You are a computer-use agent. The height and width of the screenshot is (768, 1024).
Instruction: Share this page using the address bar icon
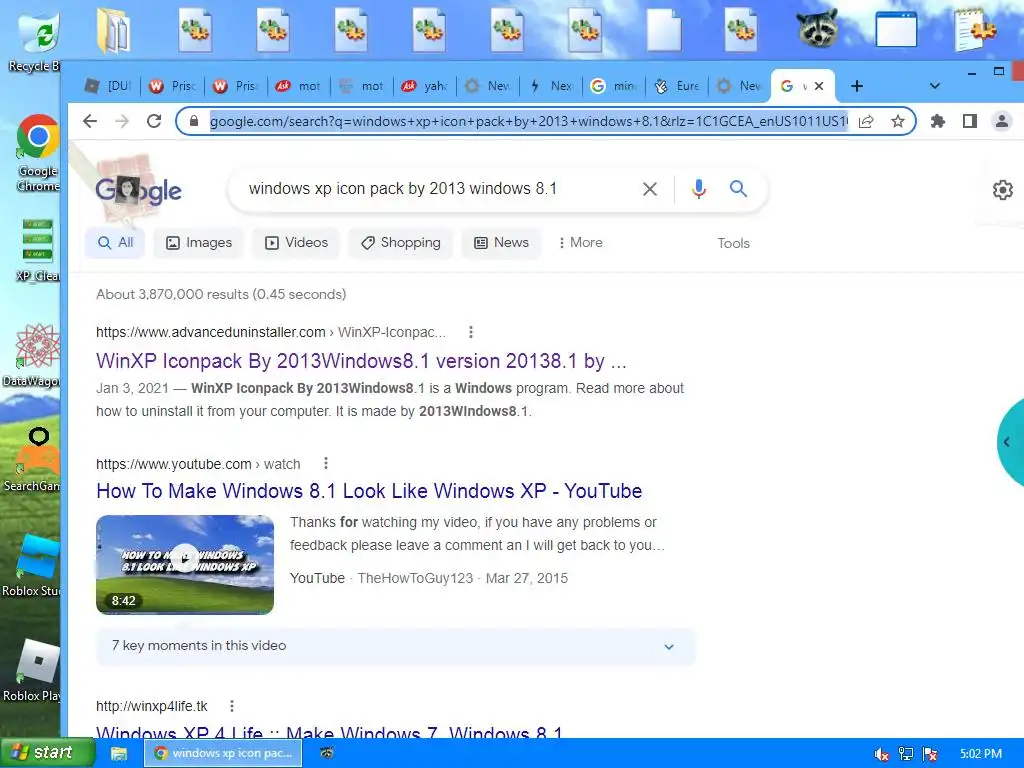click(x=866, y=121)
